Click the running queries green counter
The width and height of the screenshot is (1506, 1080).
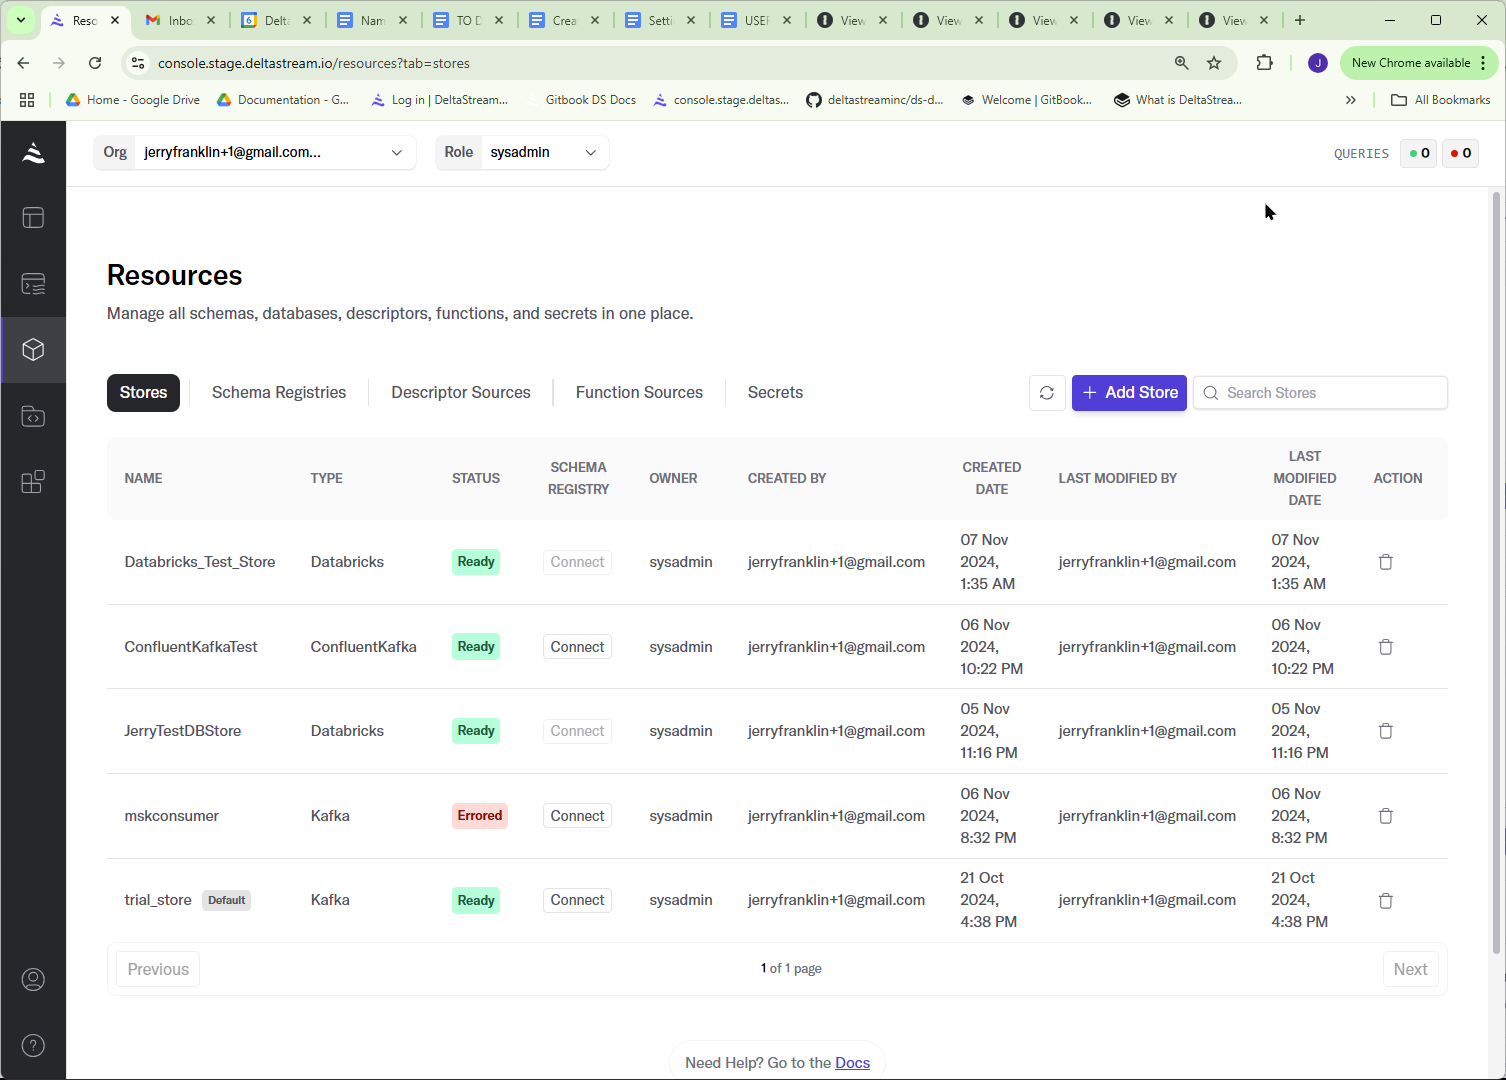coord(1419,153)
